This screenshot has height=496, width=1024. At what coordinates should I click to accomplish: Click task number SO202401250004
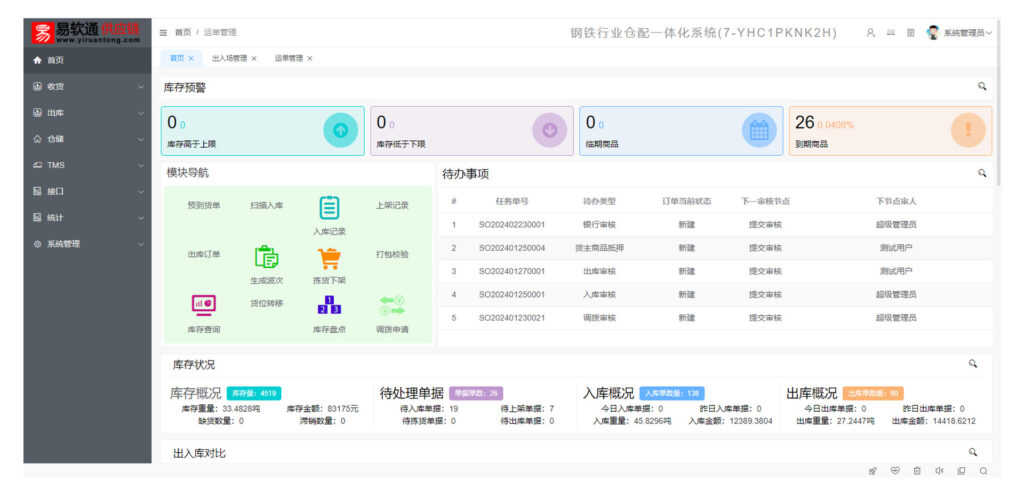(511, 248)
